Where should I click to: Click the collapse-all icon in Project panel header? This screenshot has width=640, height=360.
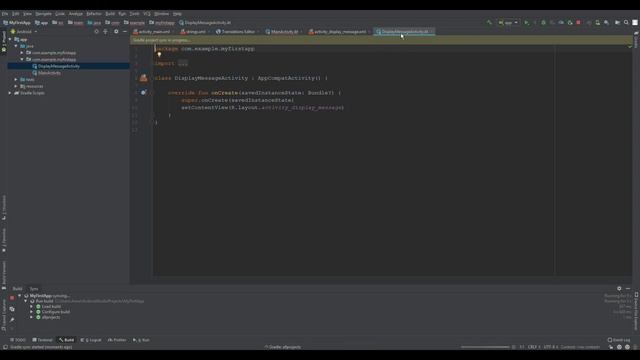pos(106,31)
